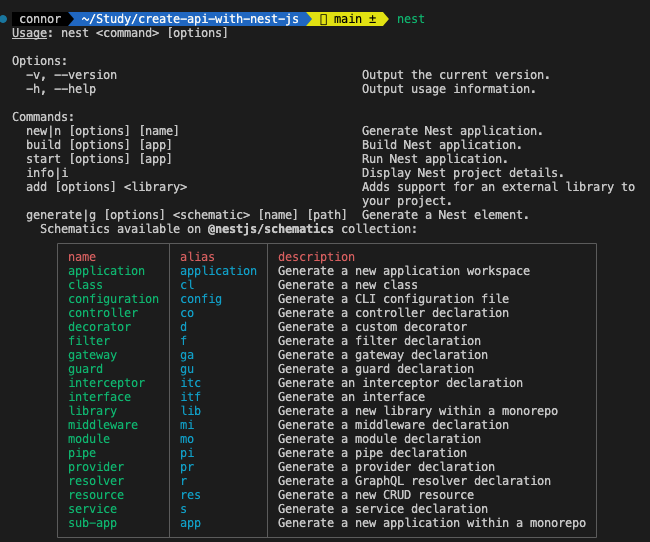Click 'guard' in the name column
Viewport: 650px width, 542px height.
(85, 369)
